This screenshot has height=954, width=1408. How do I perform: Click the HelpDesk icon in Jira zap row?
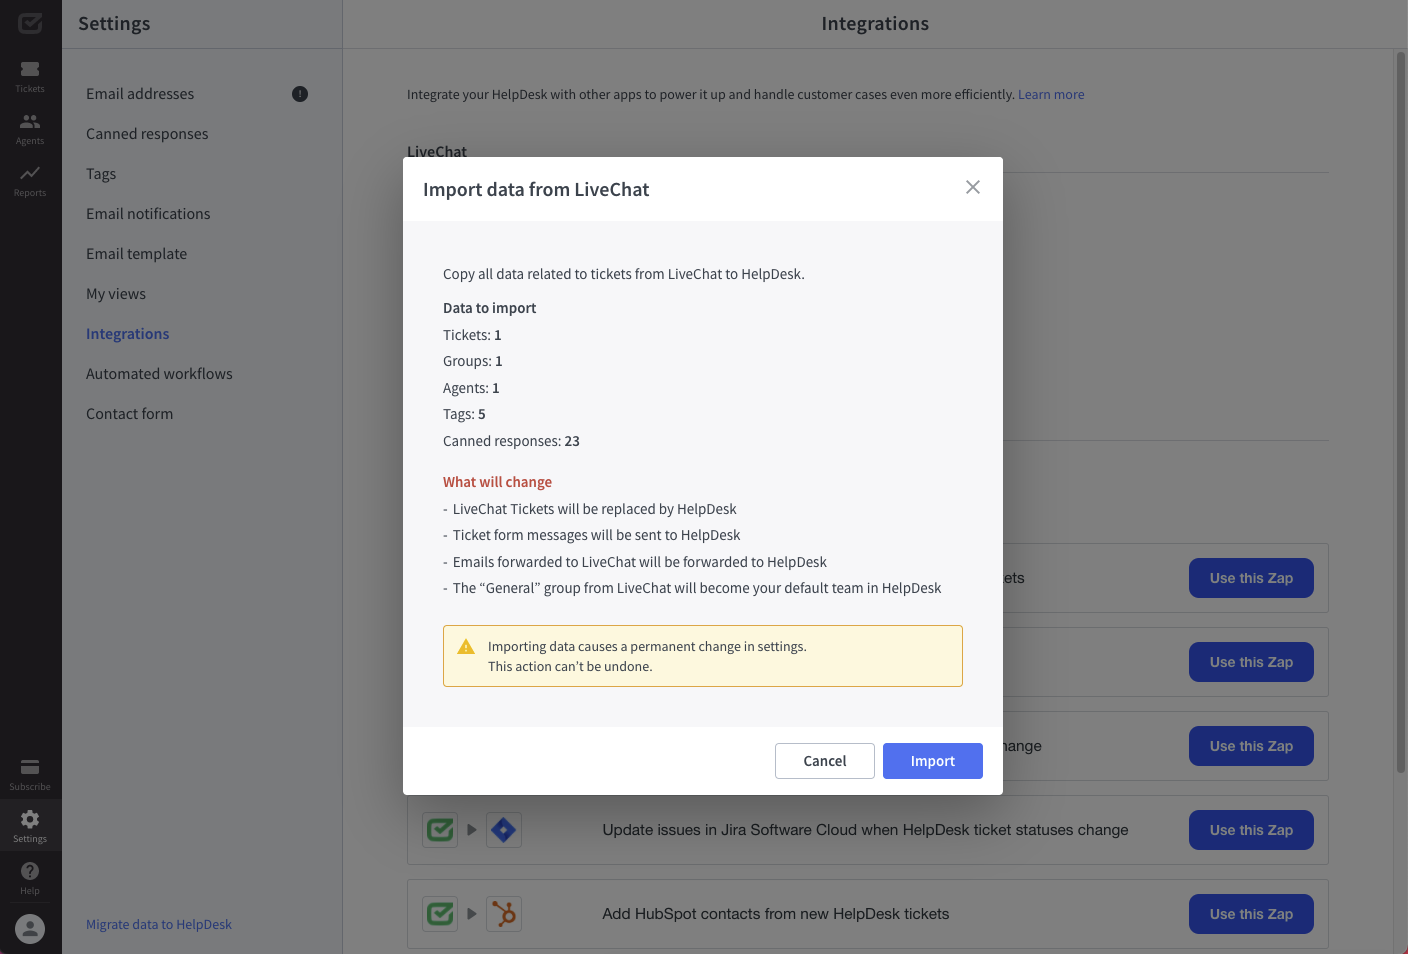440,830
